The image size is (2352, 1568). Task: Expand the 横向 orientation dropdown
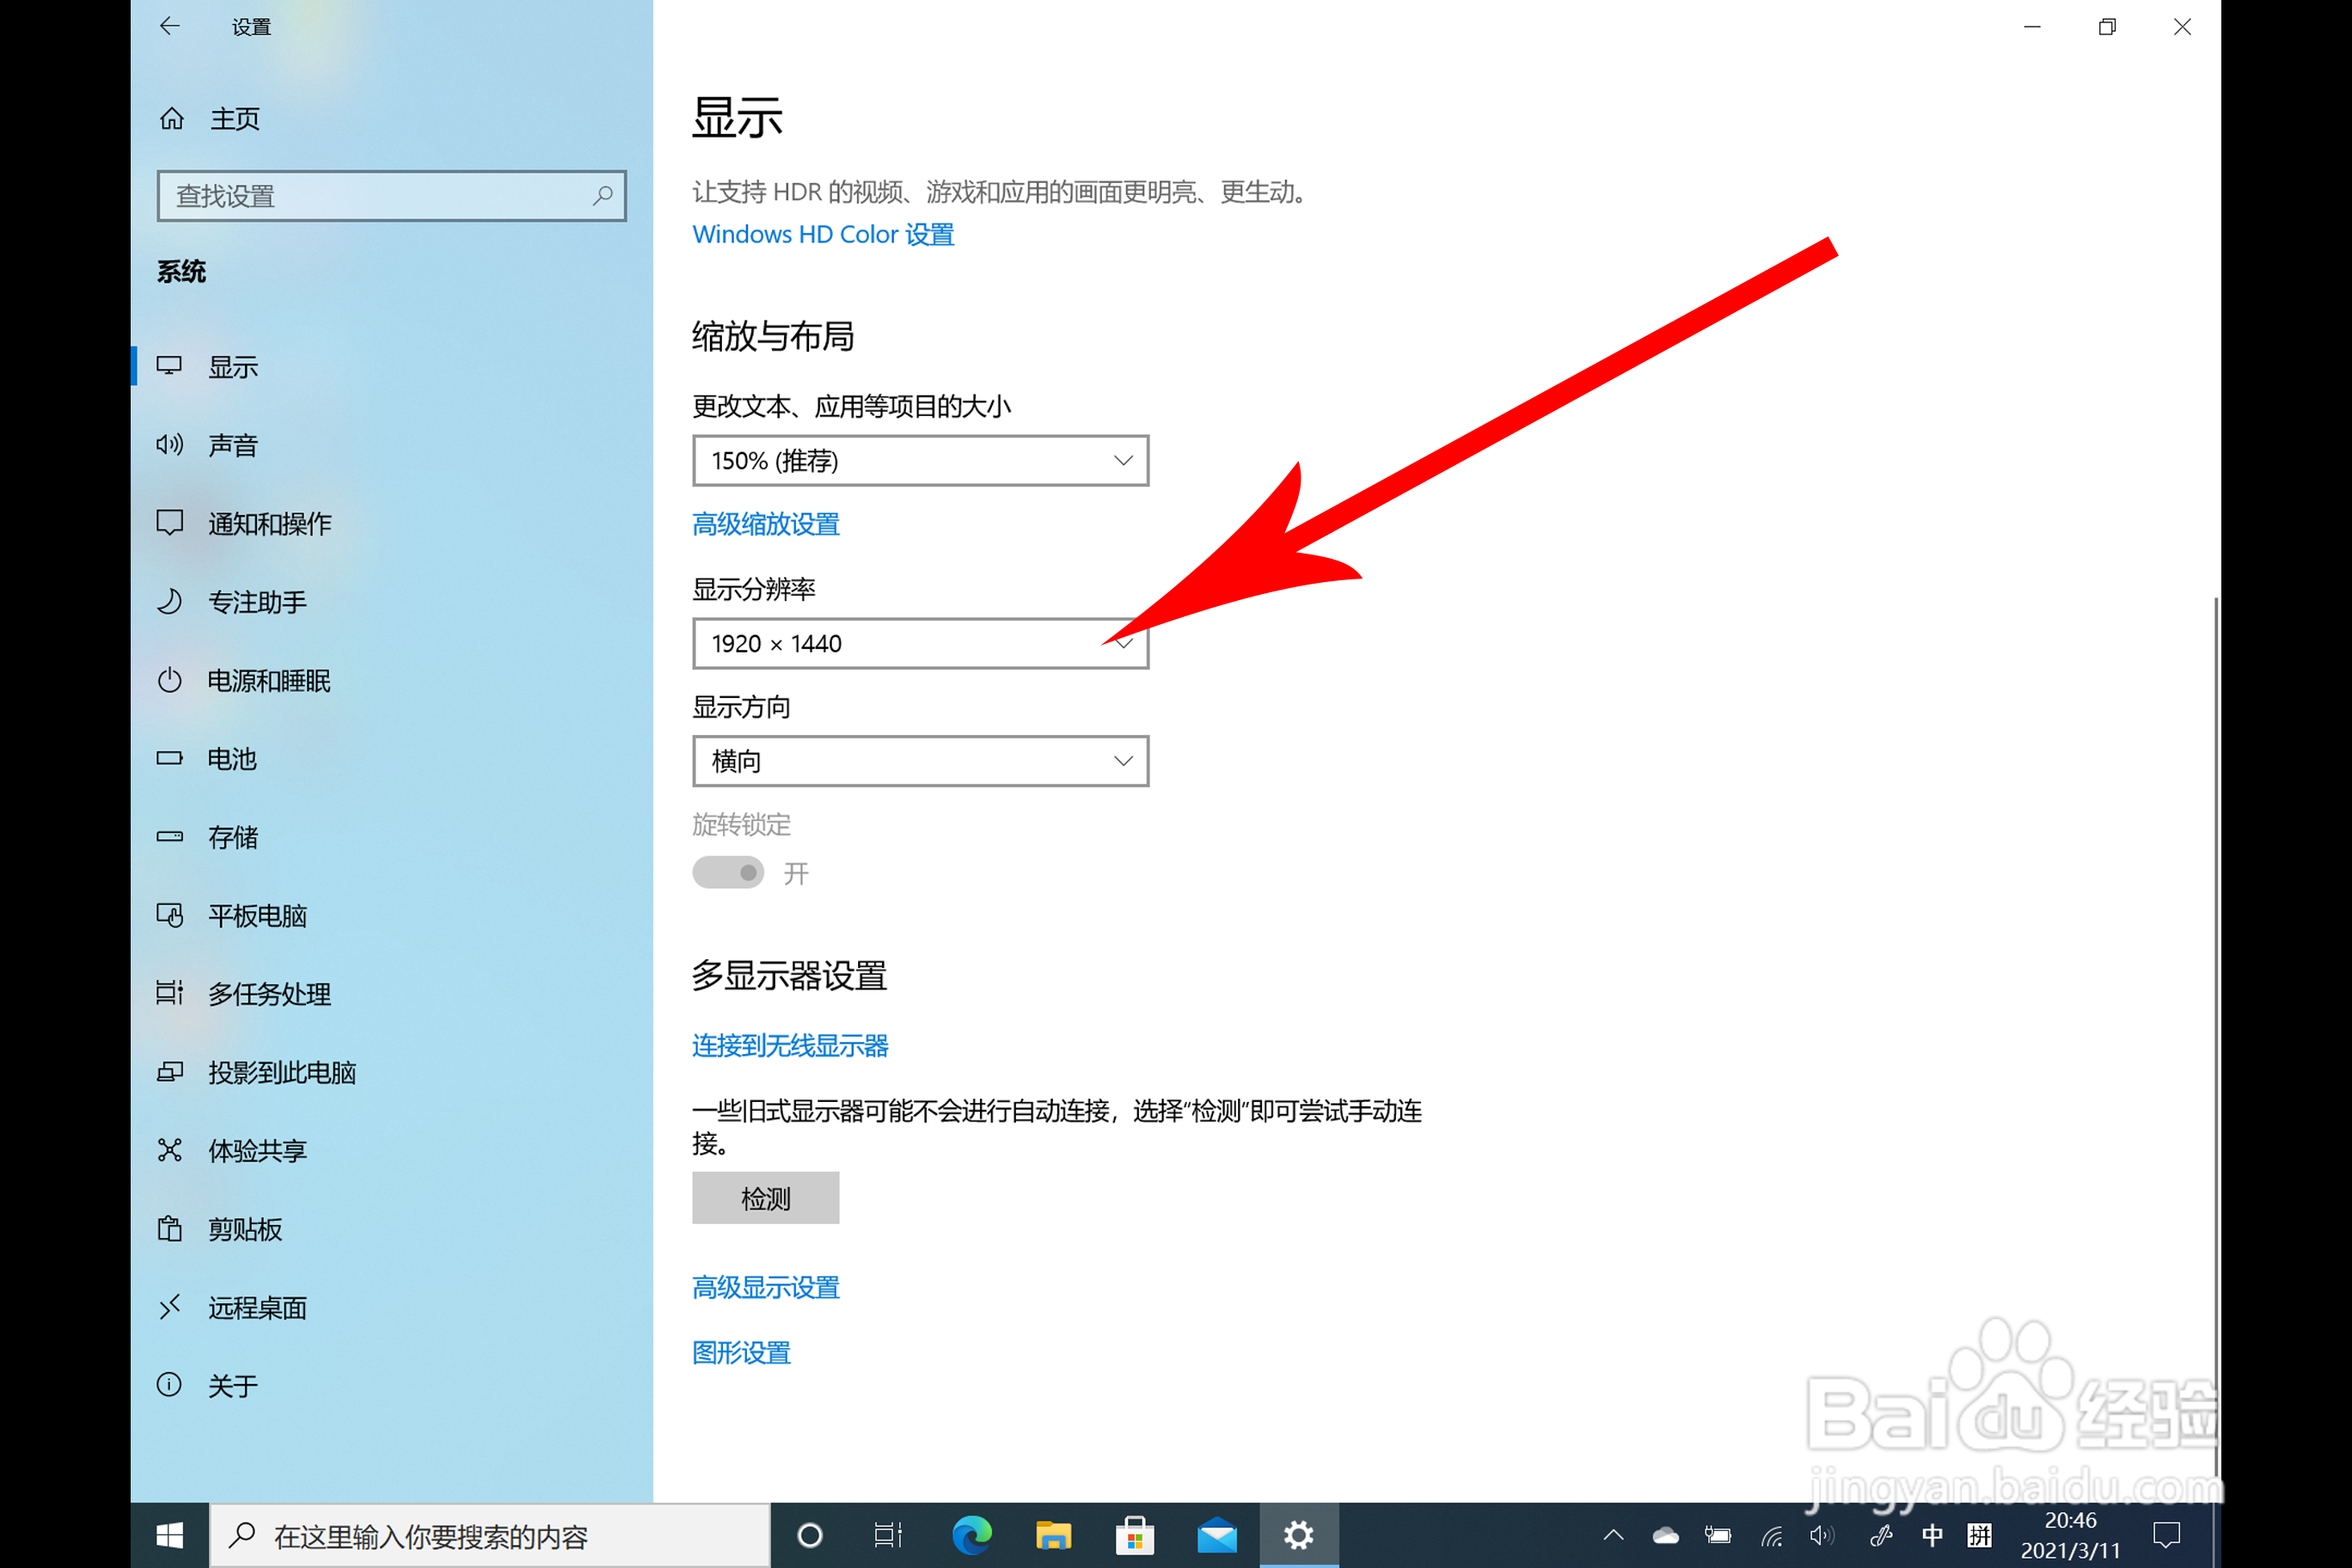(920, 761)
